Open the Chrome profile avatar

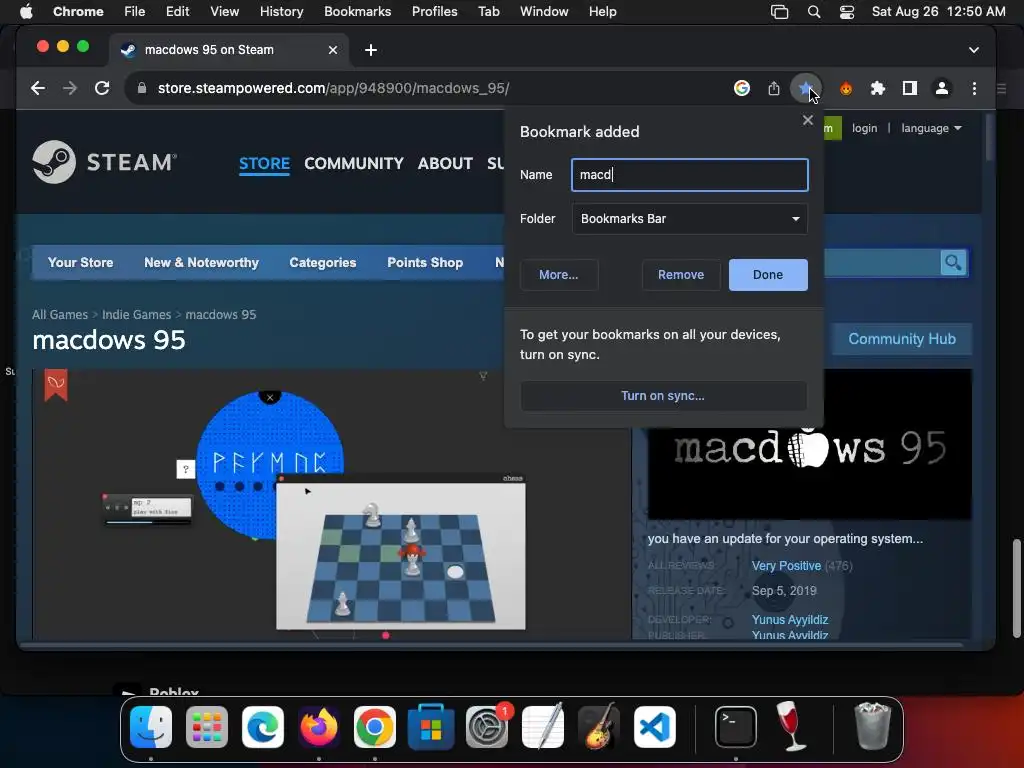pyautogui.click(x=942, y=88)
